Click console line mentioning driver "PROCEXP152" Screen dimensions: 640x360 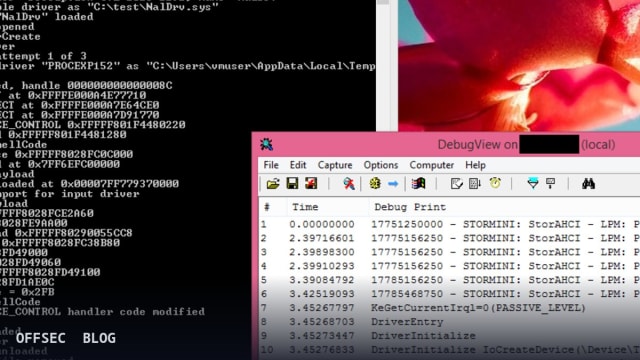coord(188,66)
